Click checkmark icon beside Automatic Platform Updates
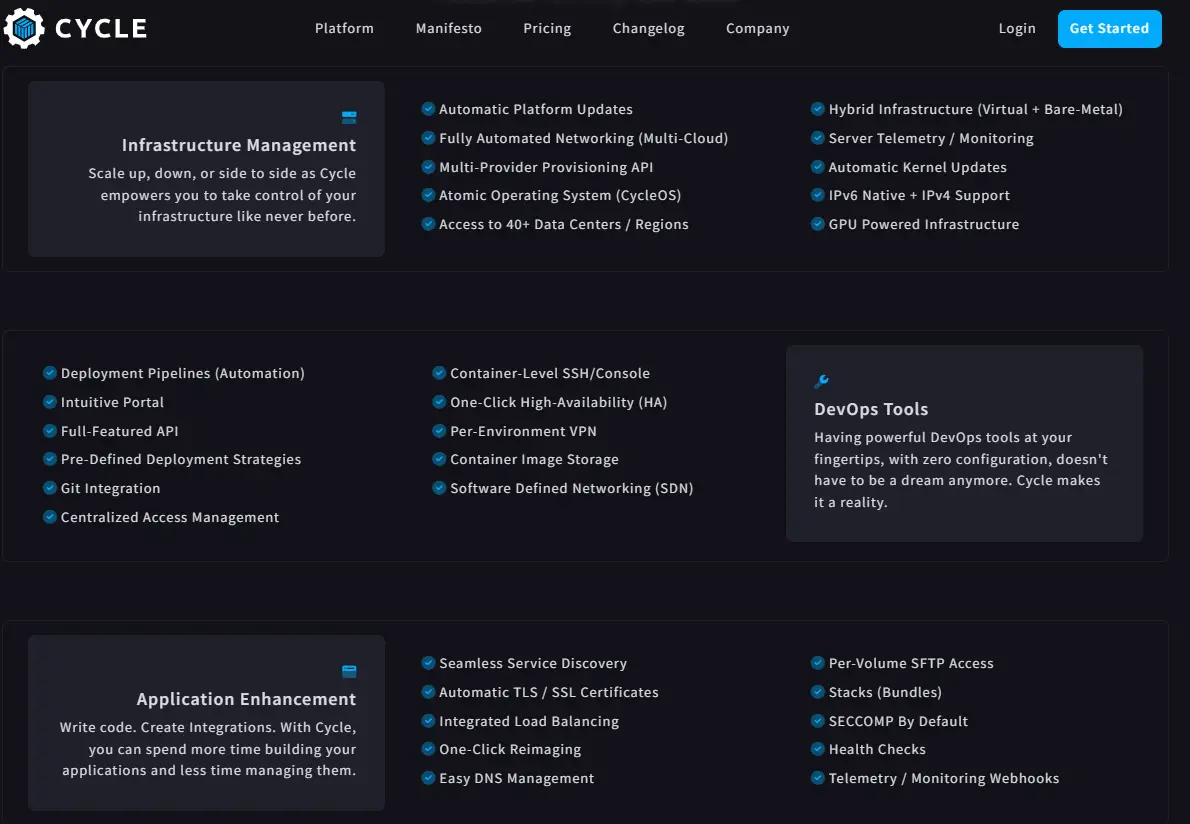This screenshot has height=824, width=1190. pyautogui.click(x=428, y=109)
